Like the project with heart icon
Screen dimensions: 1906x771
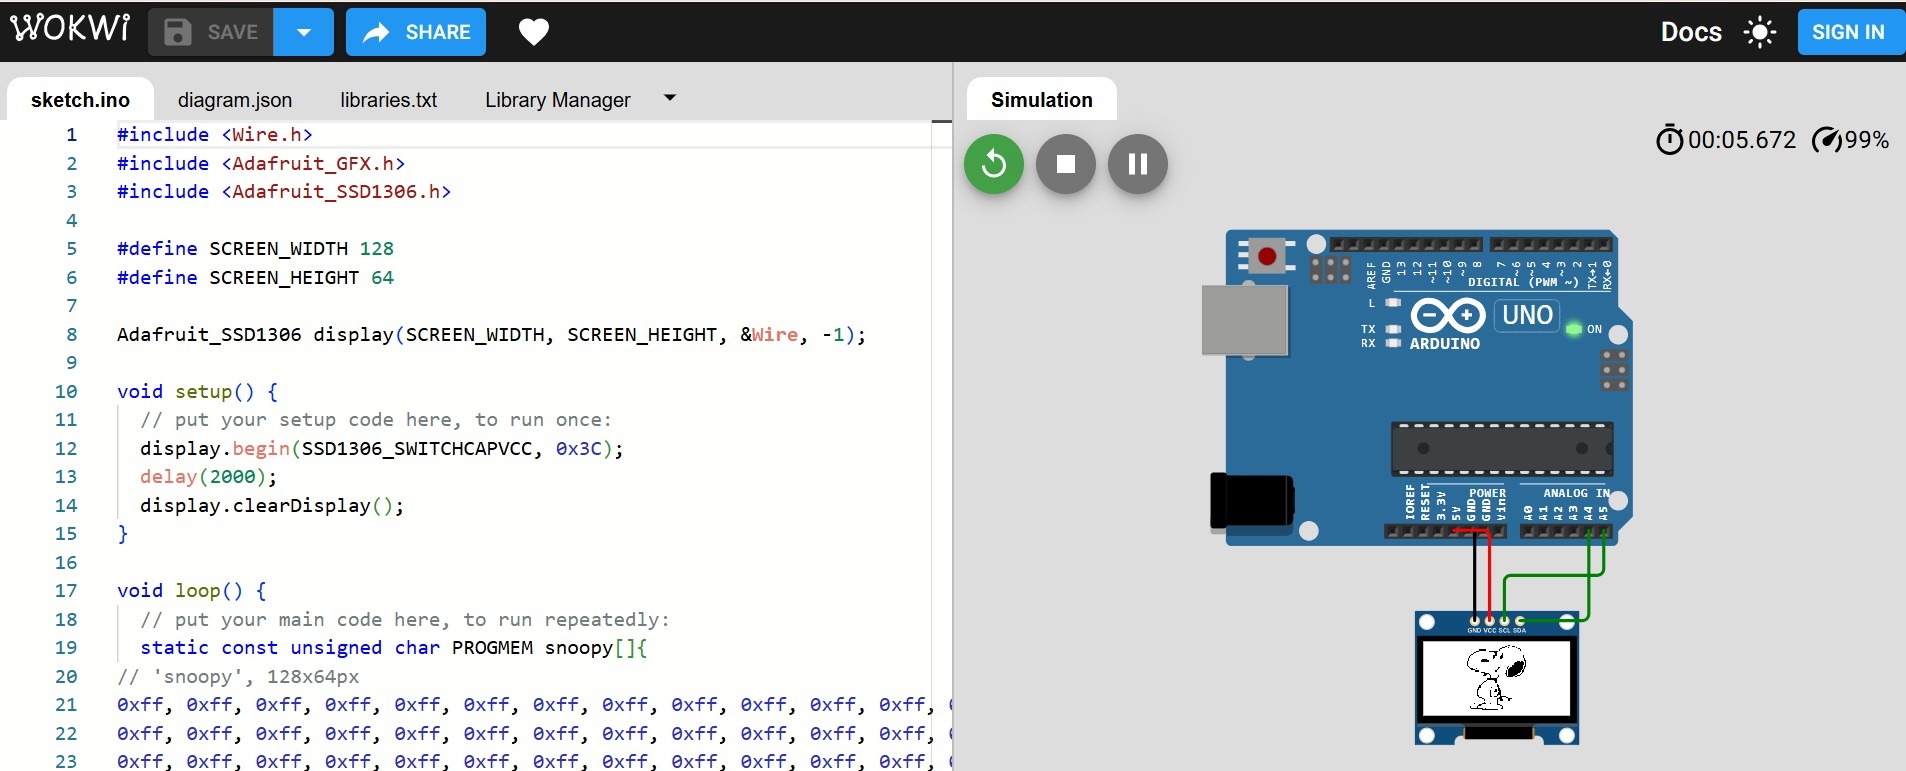(534, 32)
